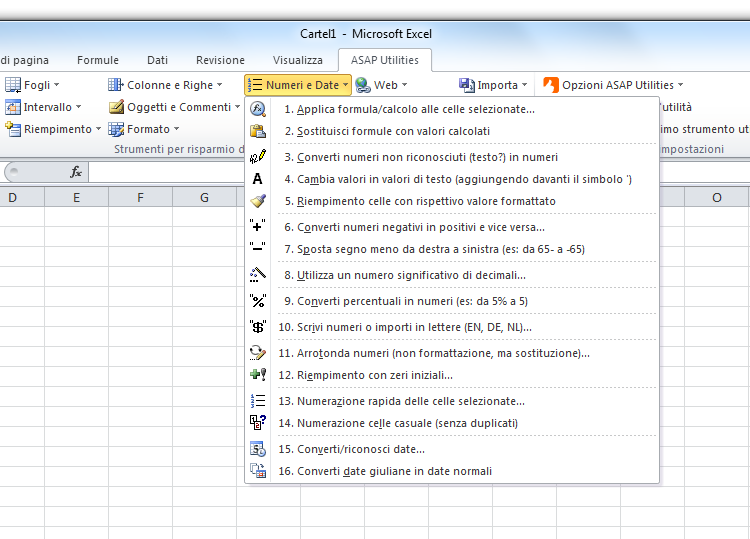Choose Converti/riconosci date
This screenshot has width=750, height=539.
click(x=452, y=449)
